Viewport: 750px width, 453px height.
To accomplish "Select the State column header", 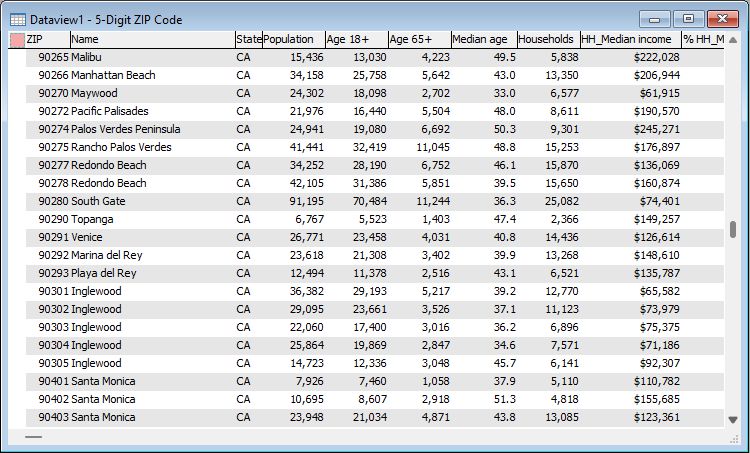I will 249,39.
